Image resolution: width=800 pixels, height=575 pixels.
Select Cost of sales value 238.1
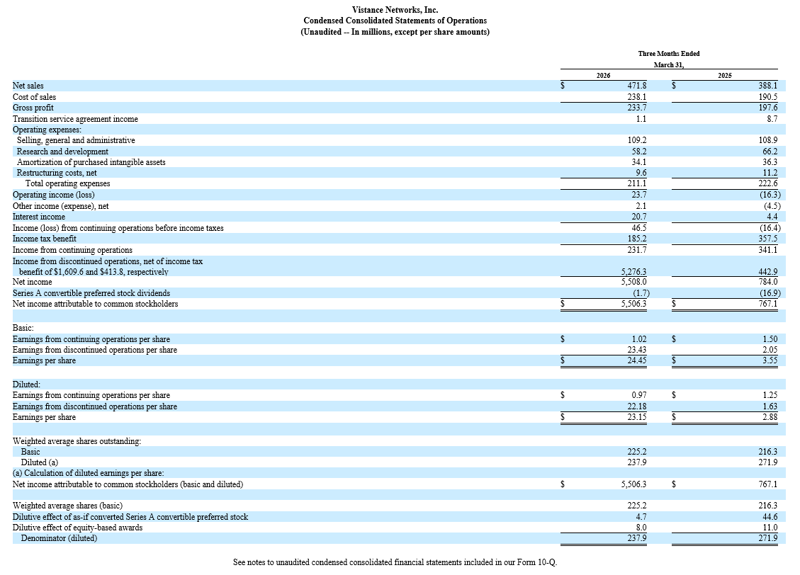[637, 97]
